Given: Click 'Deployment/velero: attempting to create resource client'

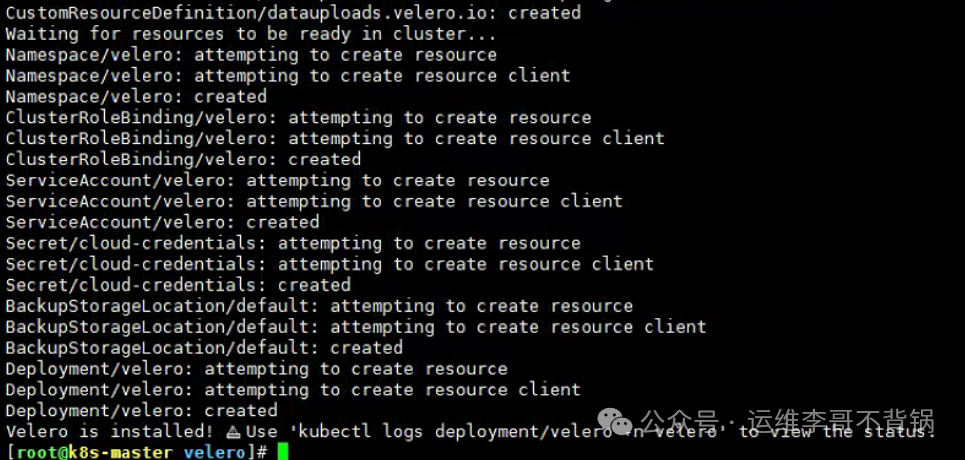Looking at the screenshot, I should pos(294,390).
